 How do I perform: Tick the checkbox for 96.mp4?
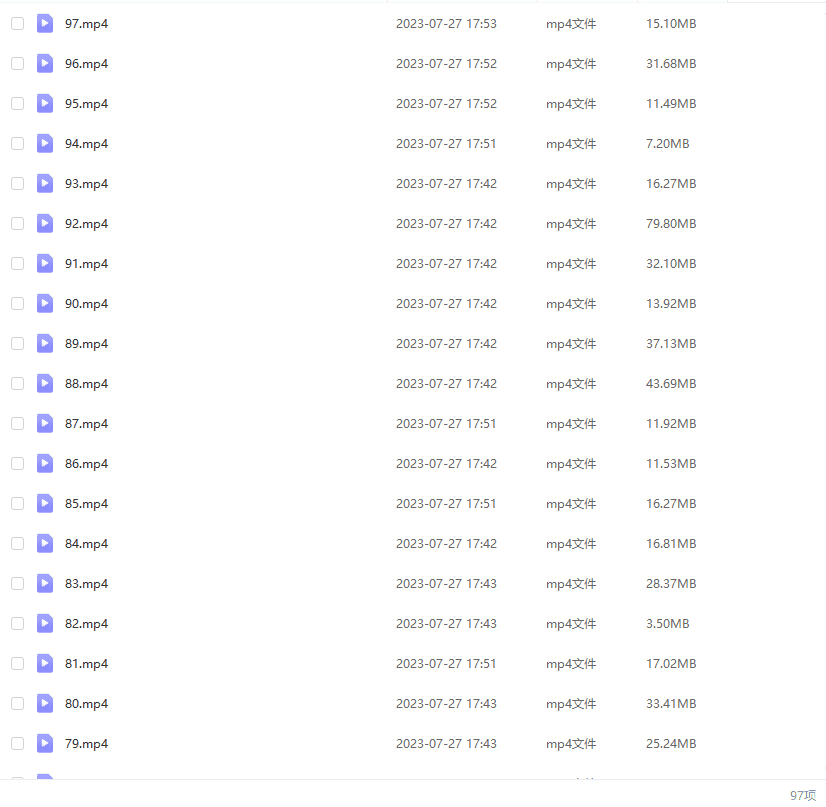click(x=17, y=64)
